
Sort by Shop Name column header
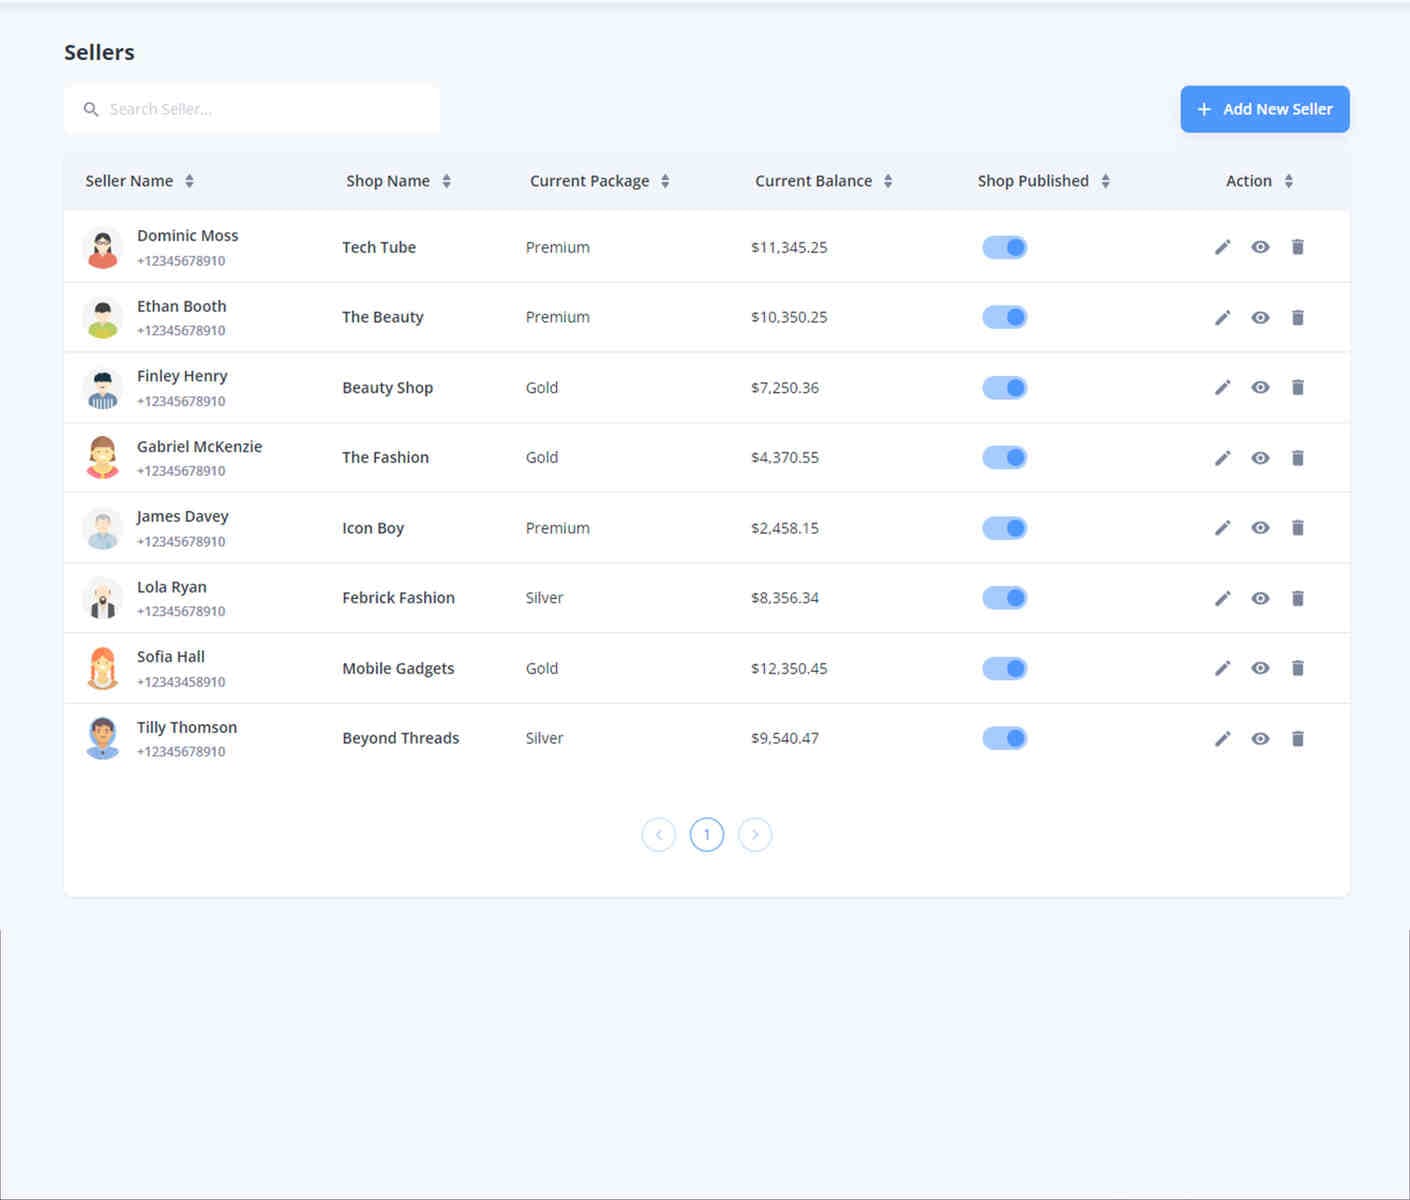[447, 181]
